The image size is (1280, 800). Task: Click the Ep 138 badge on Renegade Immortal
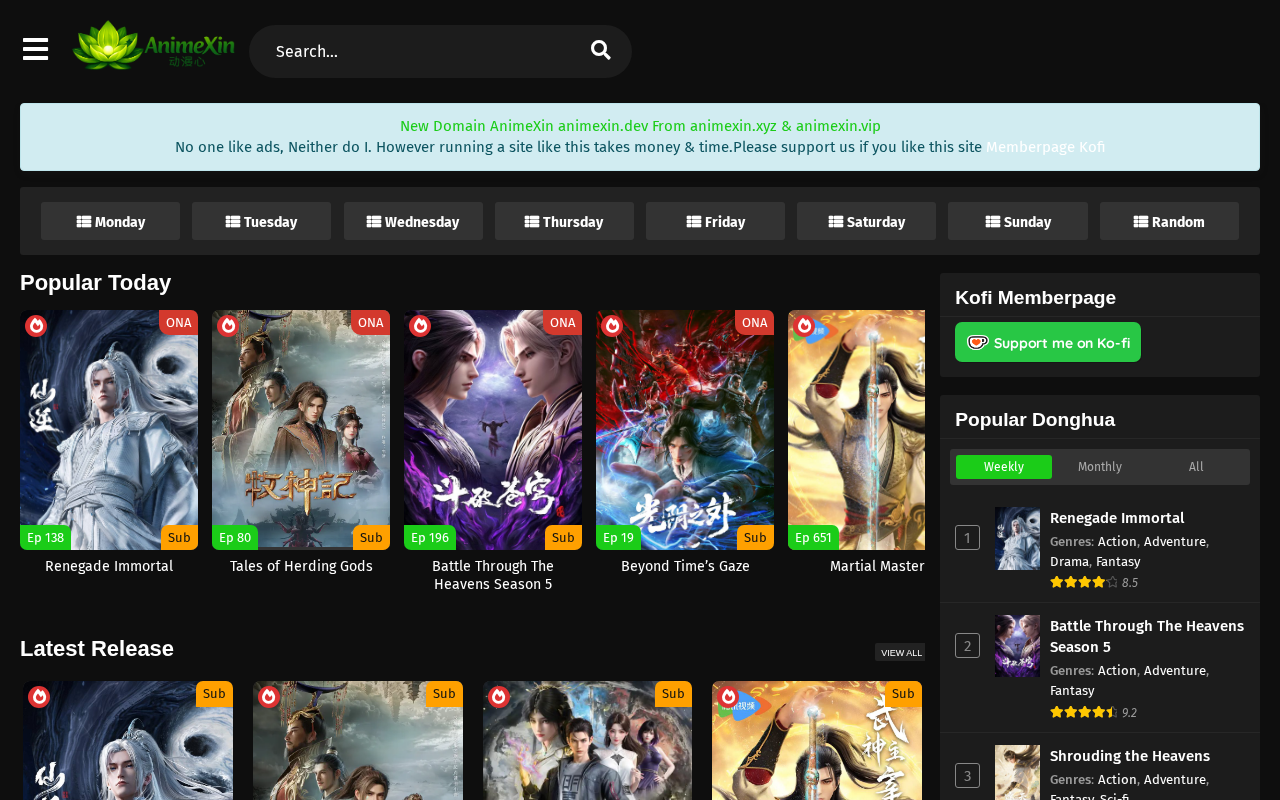tap(45, 538)
